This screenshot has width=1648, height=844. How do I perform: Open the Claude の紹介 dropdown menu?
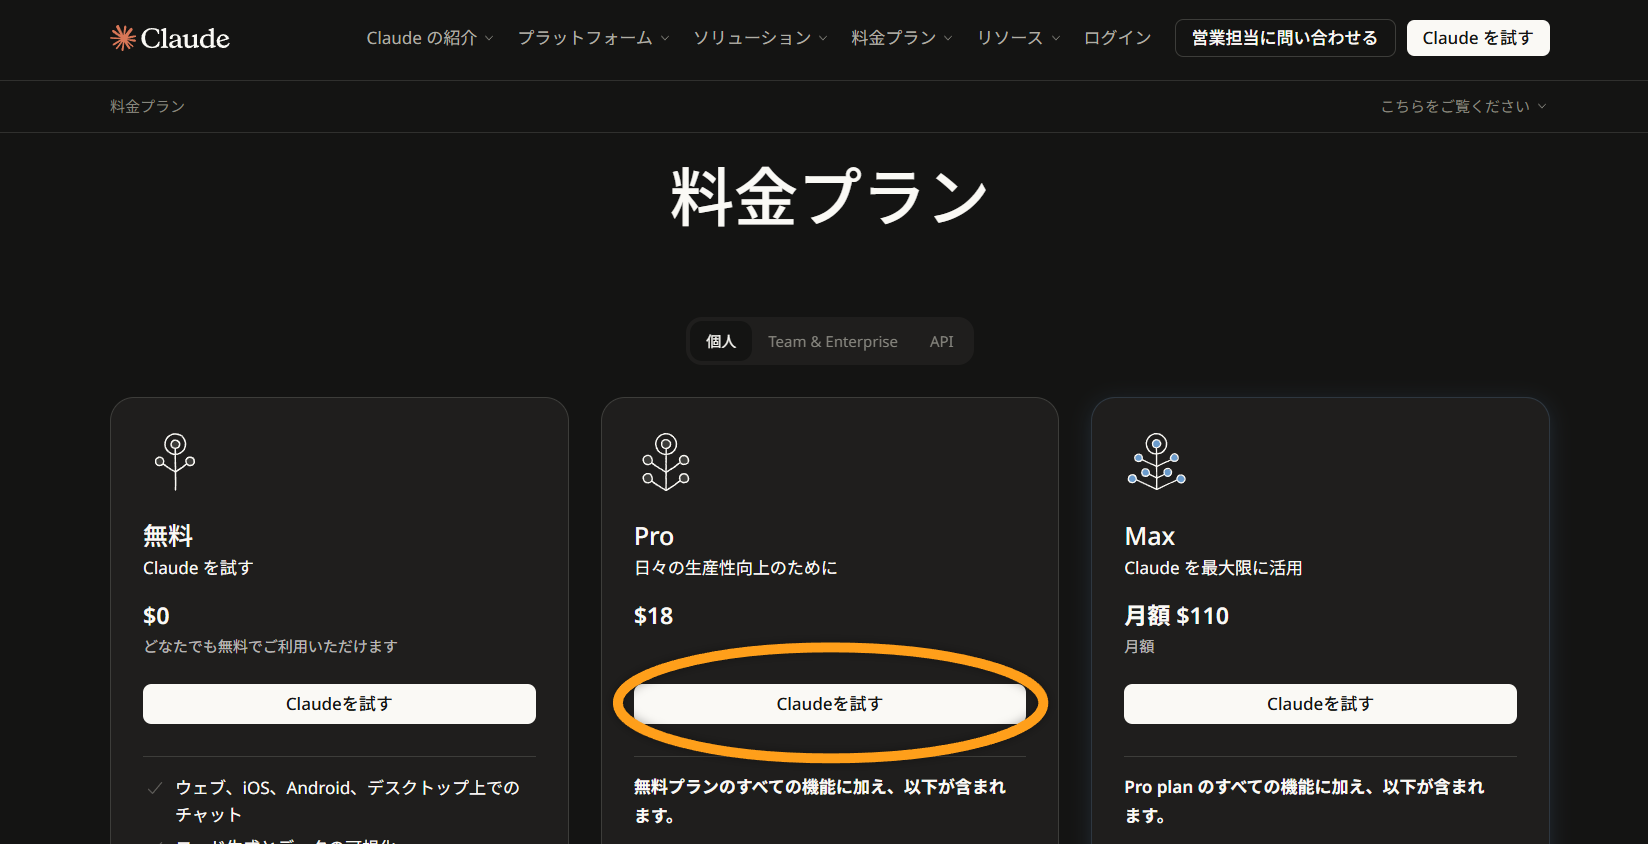[430, 38]
